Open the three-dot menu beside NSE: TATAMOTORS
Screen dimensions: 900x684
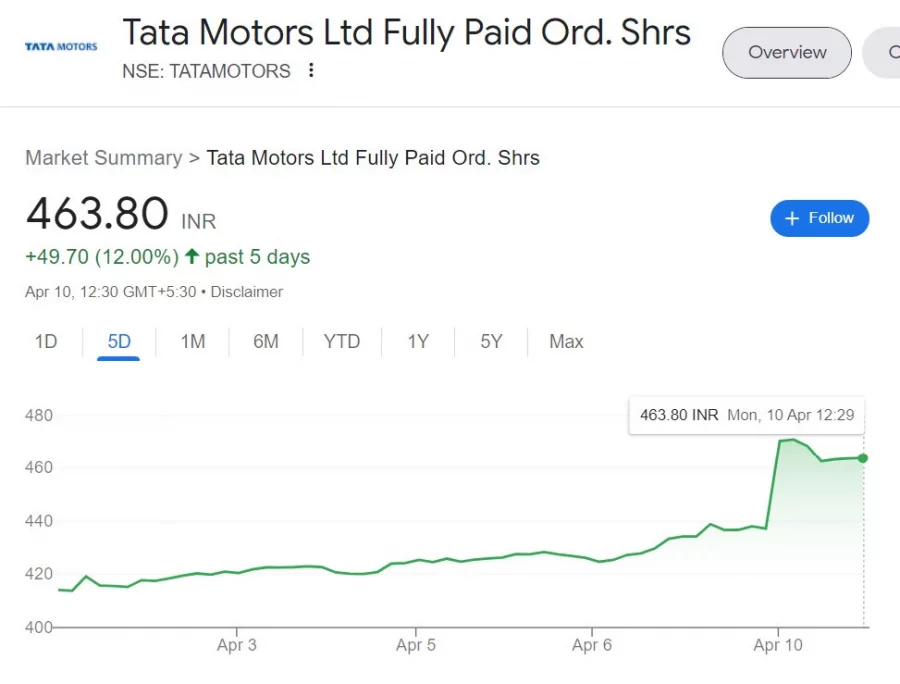point(311,71)
